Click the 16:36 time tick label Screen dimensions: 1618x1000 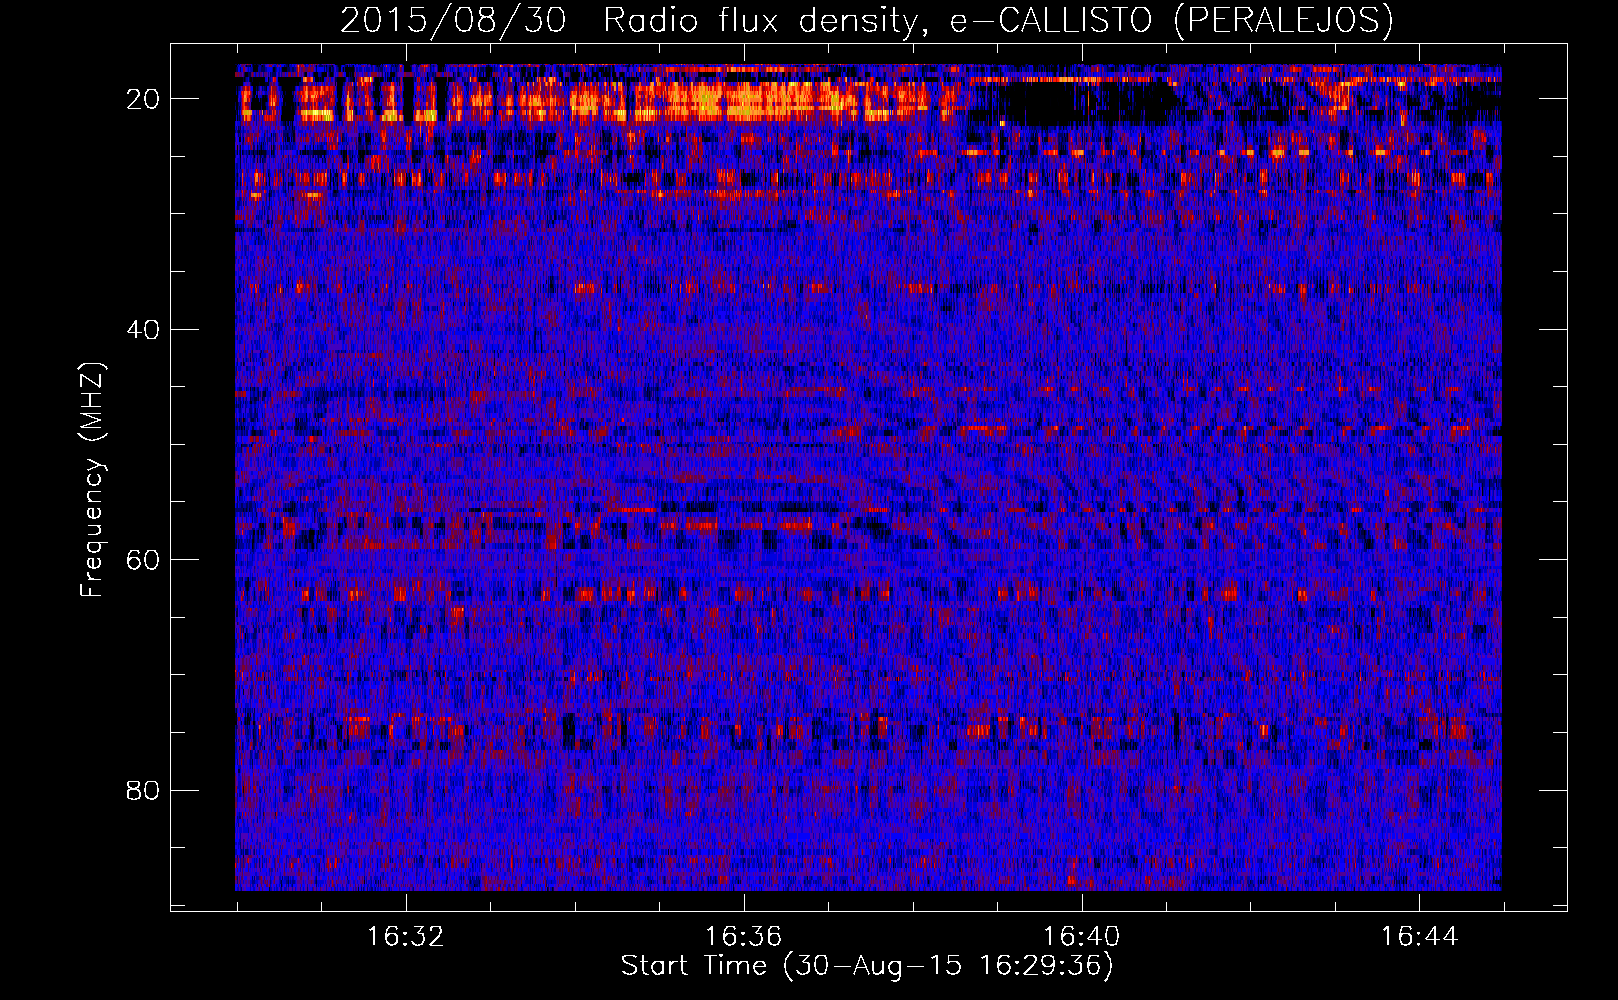coord(743,937)
